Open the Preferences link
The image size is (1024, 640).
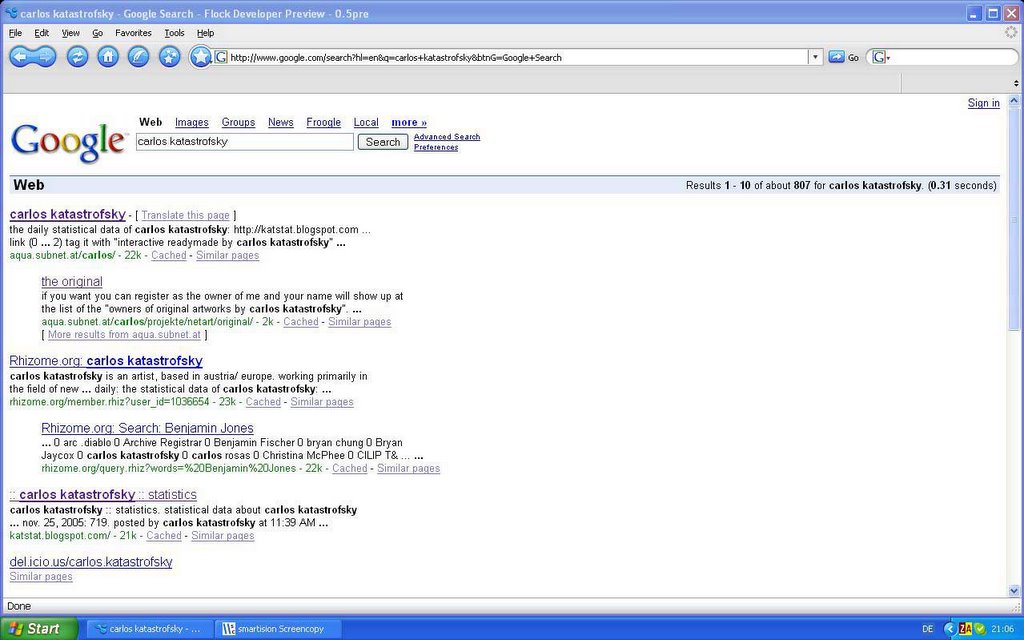436,147
